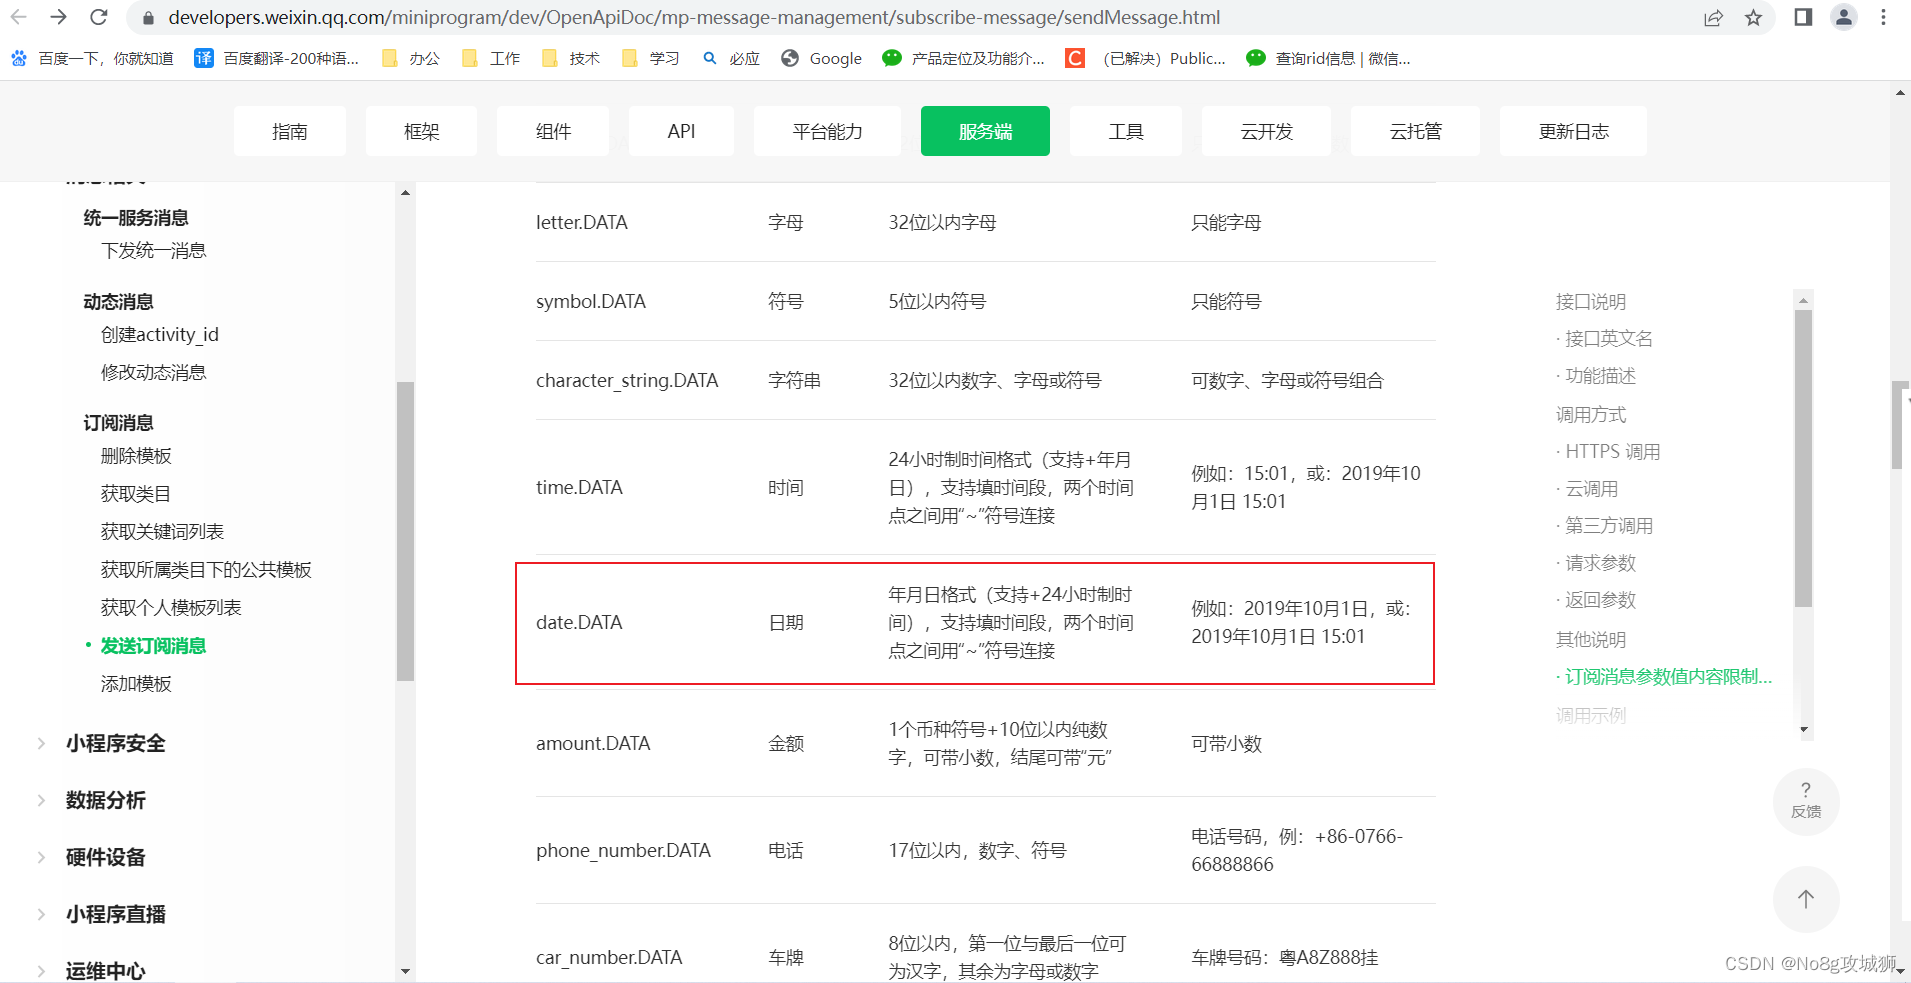Open the 组件 tab

point(553,131)
